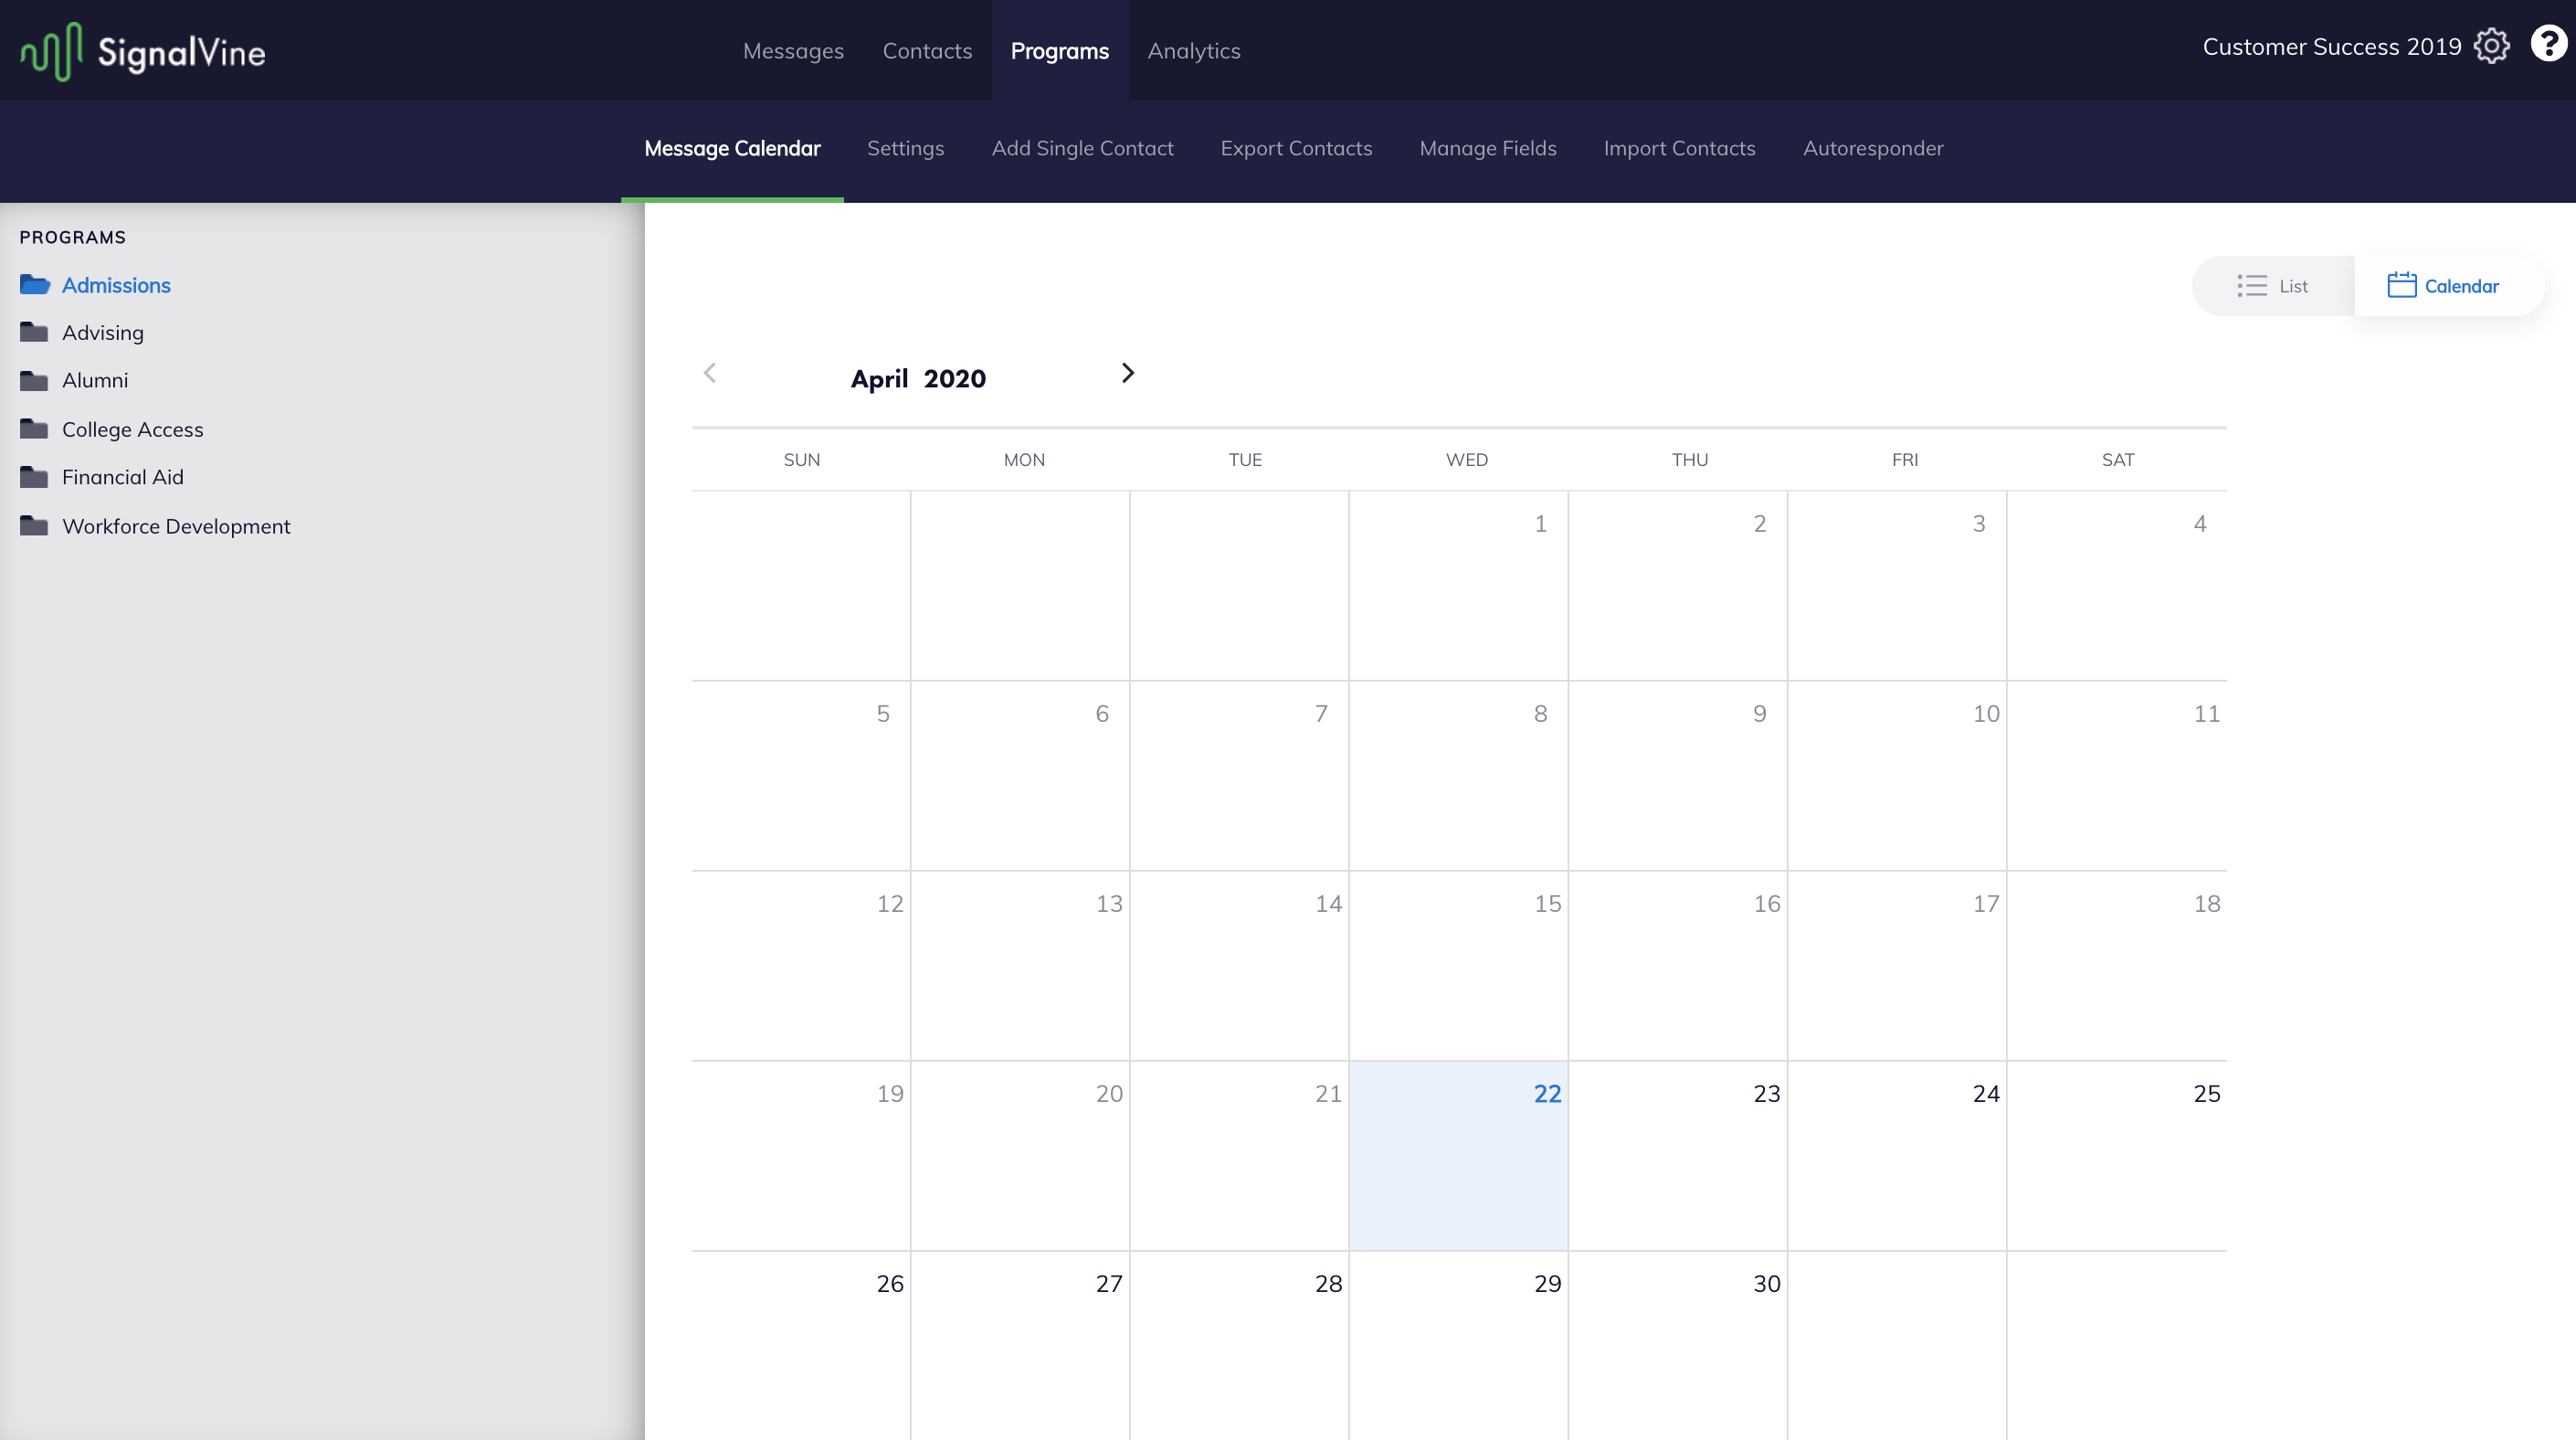The image size is (2576, 1440).
Task: Open the help question mark icon
Action: (2548, 45)
